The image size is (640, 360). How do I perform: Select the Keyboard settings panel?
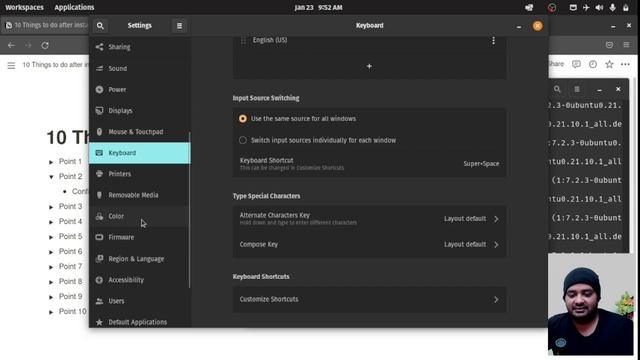(139, 153)
